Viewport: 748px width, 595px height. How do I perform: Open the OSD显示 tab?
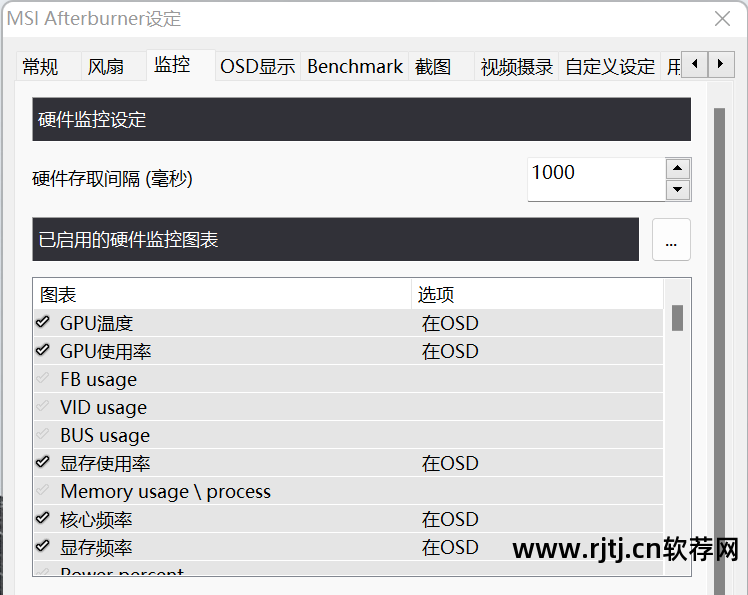pos(258,66)
